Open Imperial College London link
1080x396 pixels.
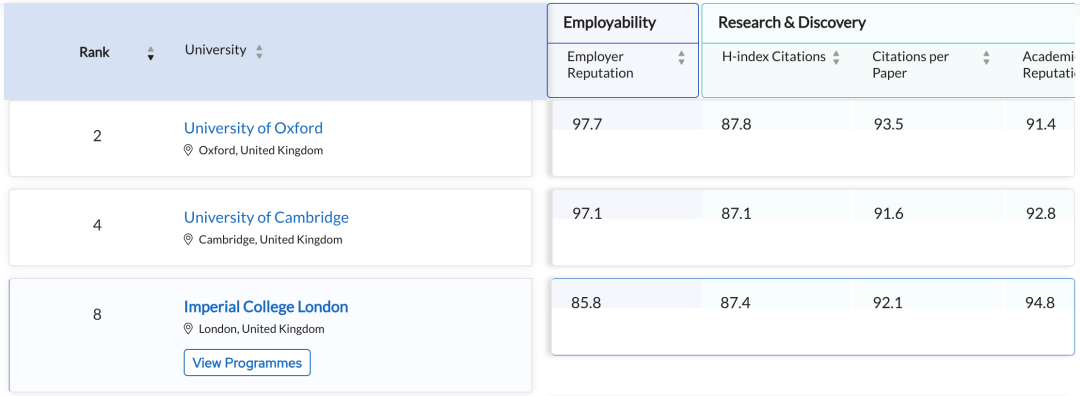266,306
